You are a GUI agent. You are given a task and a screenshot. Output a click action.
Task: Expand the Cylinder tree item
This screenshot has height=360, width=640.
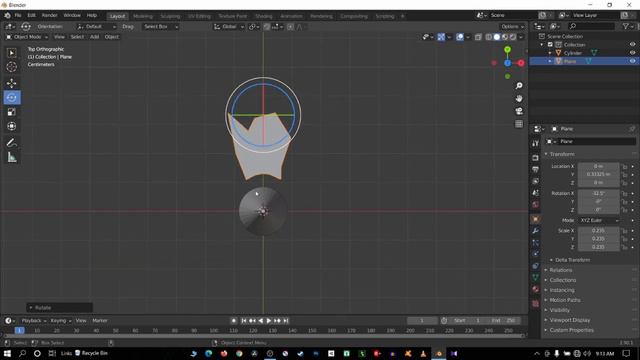pos(550,53)
